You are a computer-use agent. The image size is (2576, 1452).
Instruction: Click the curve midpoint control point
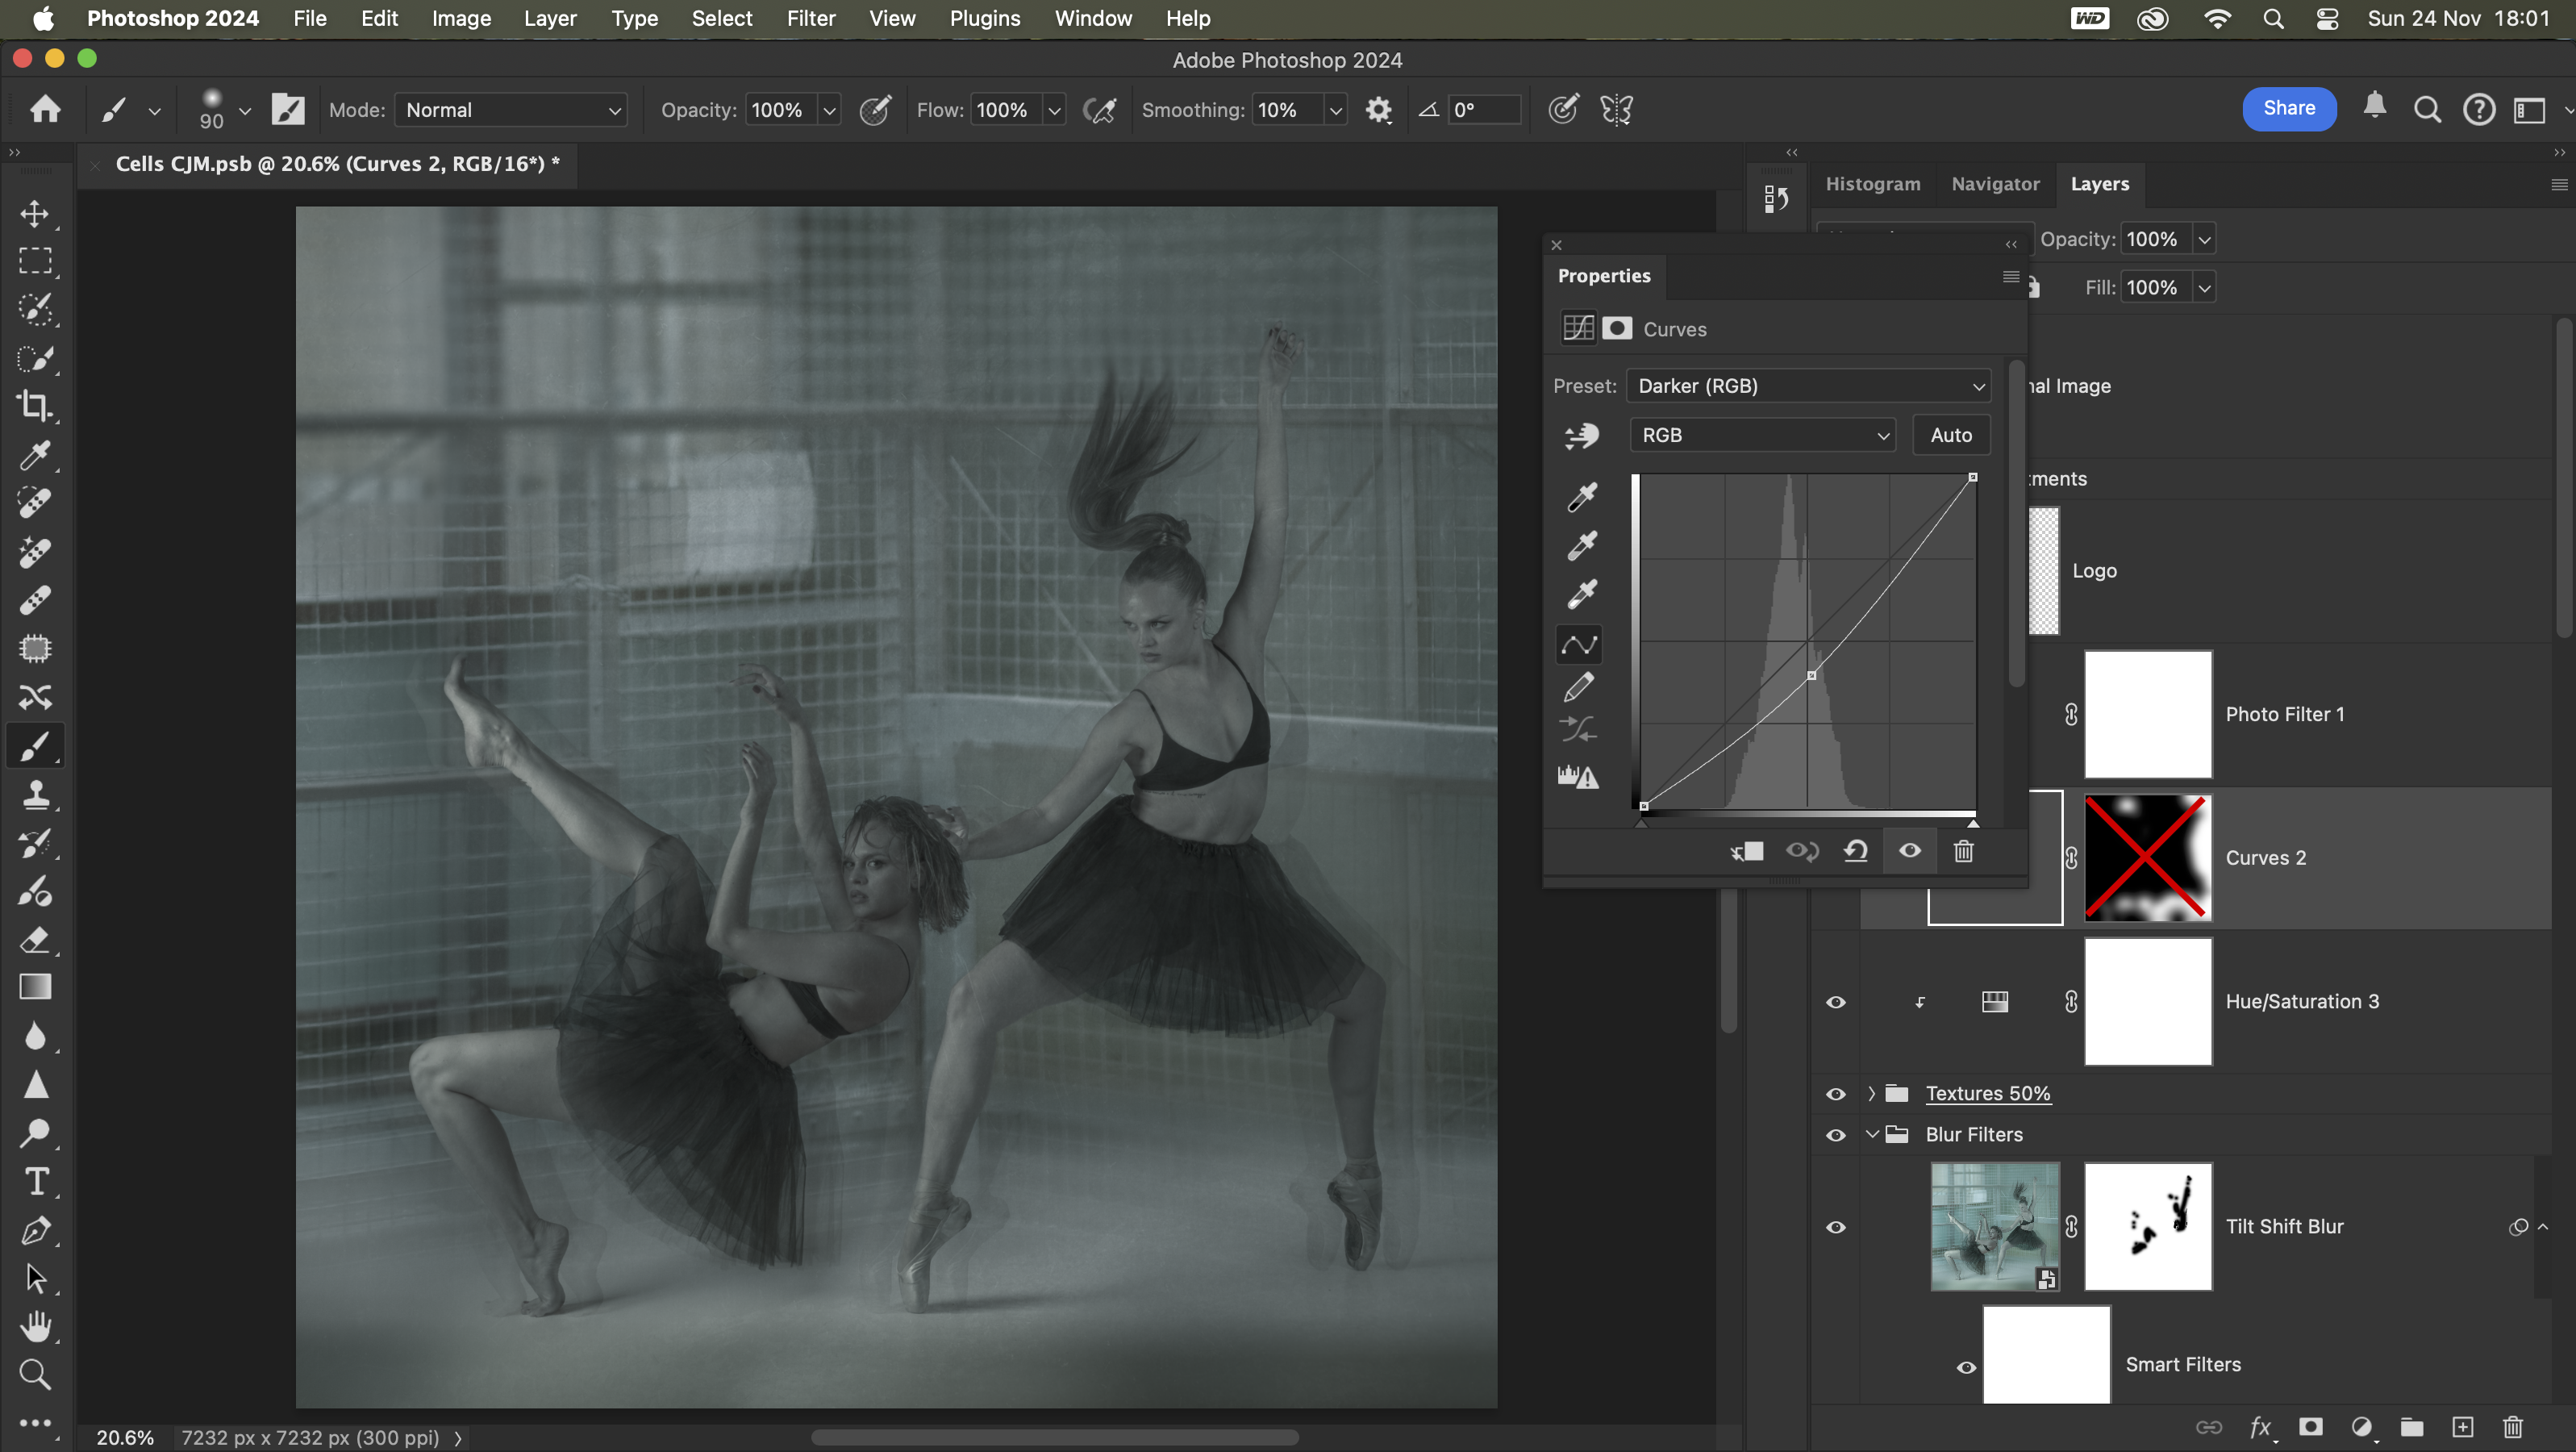tap(1811, 676)
